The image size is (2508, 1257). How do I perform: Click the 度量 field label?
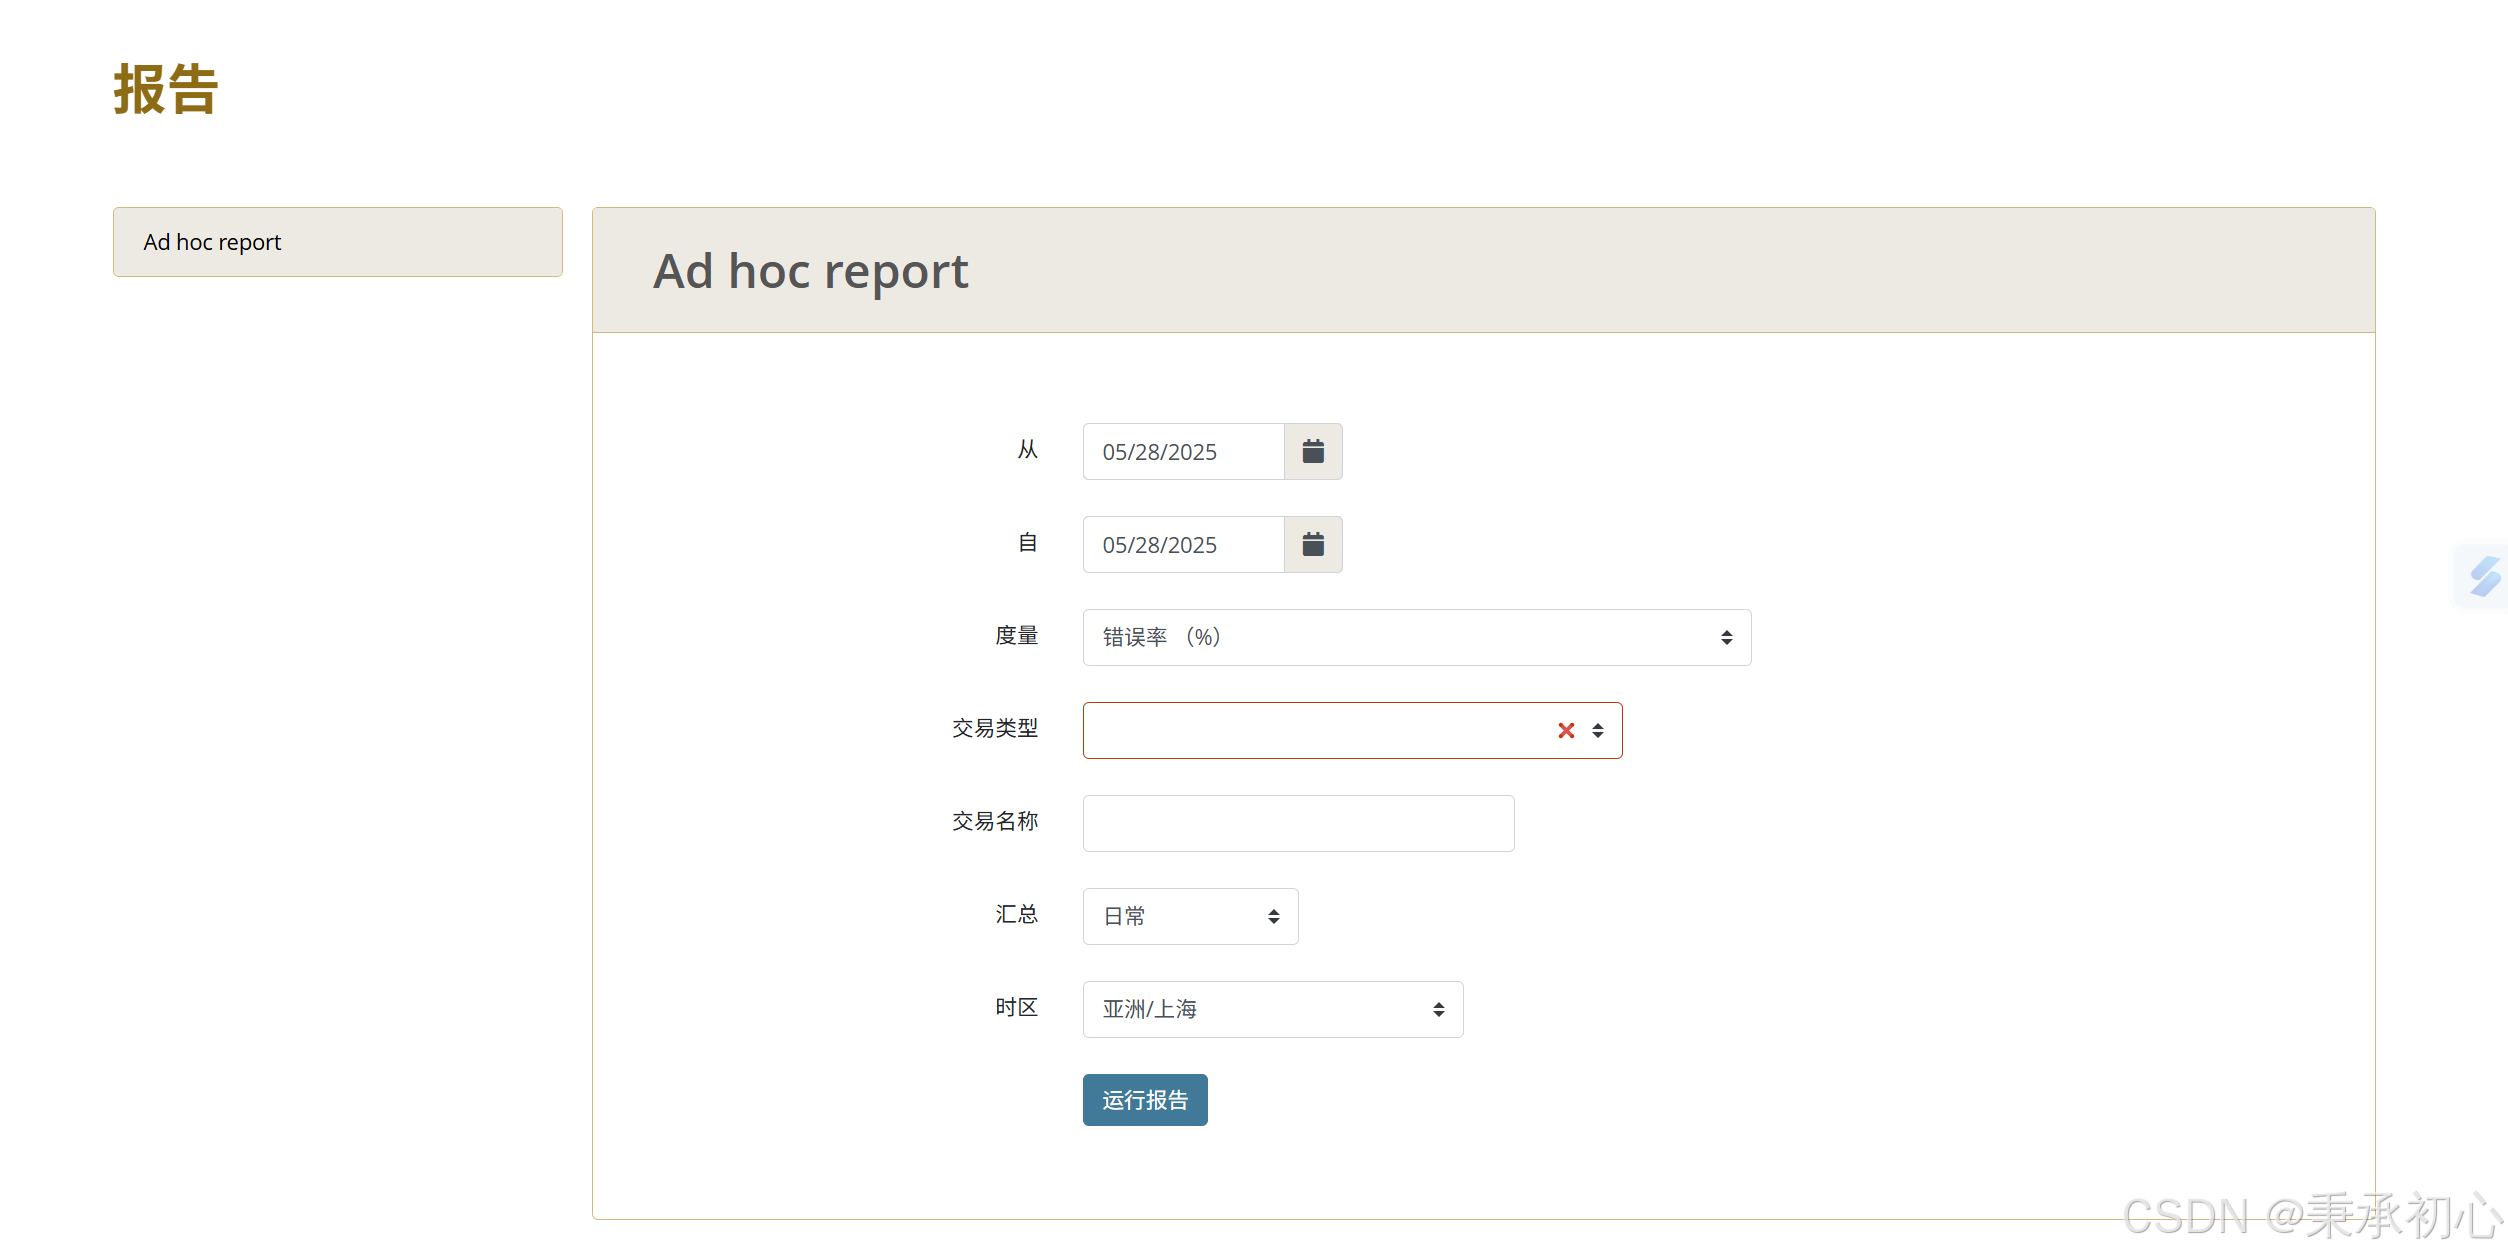(x=1016, y=636)
